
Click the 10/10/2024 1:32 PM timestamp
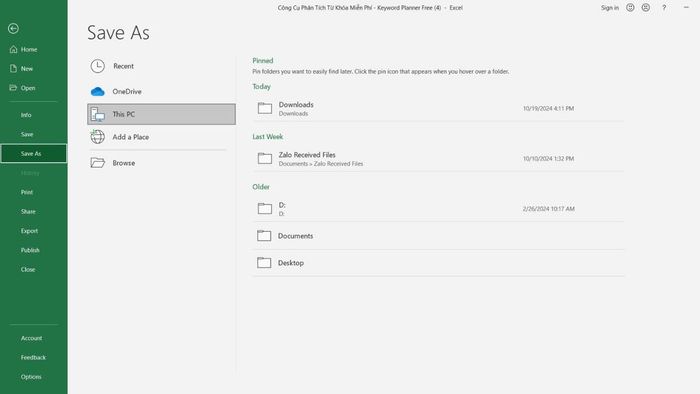point(548,158)
